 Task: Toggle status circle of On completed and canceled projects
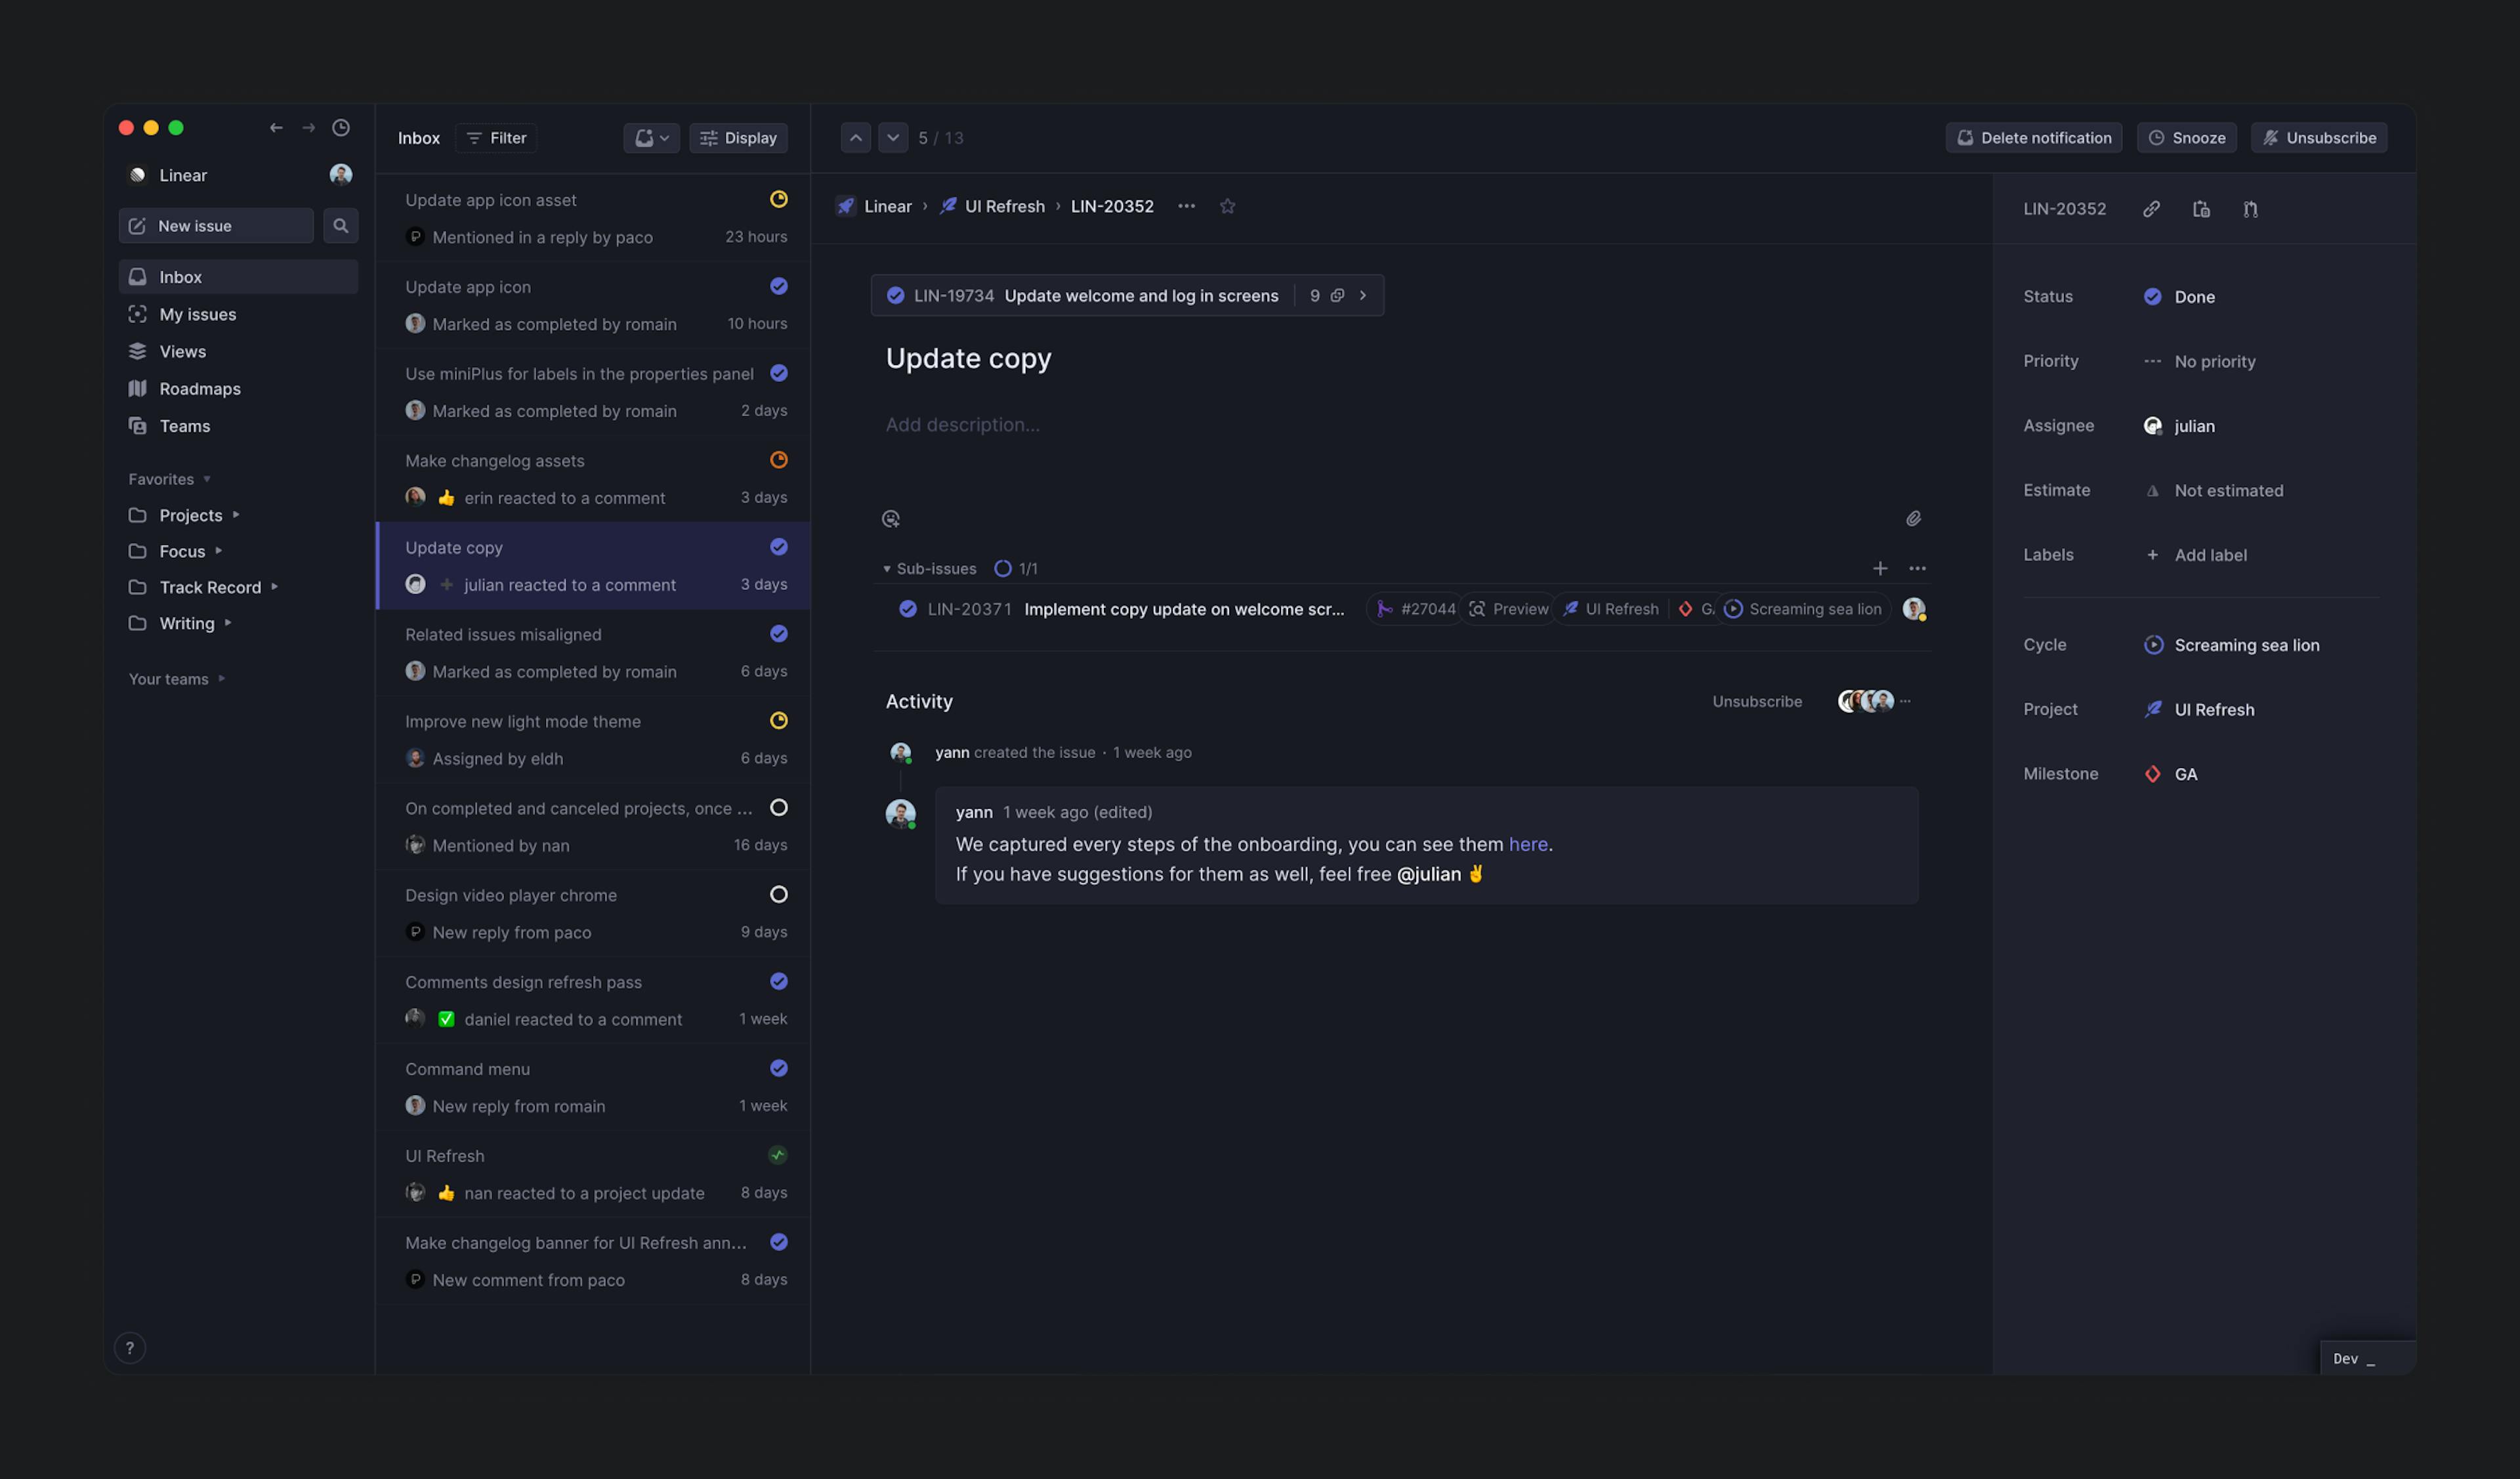[778, 807]
